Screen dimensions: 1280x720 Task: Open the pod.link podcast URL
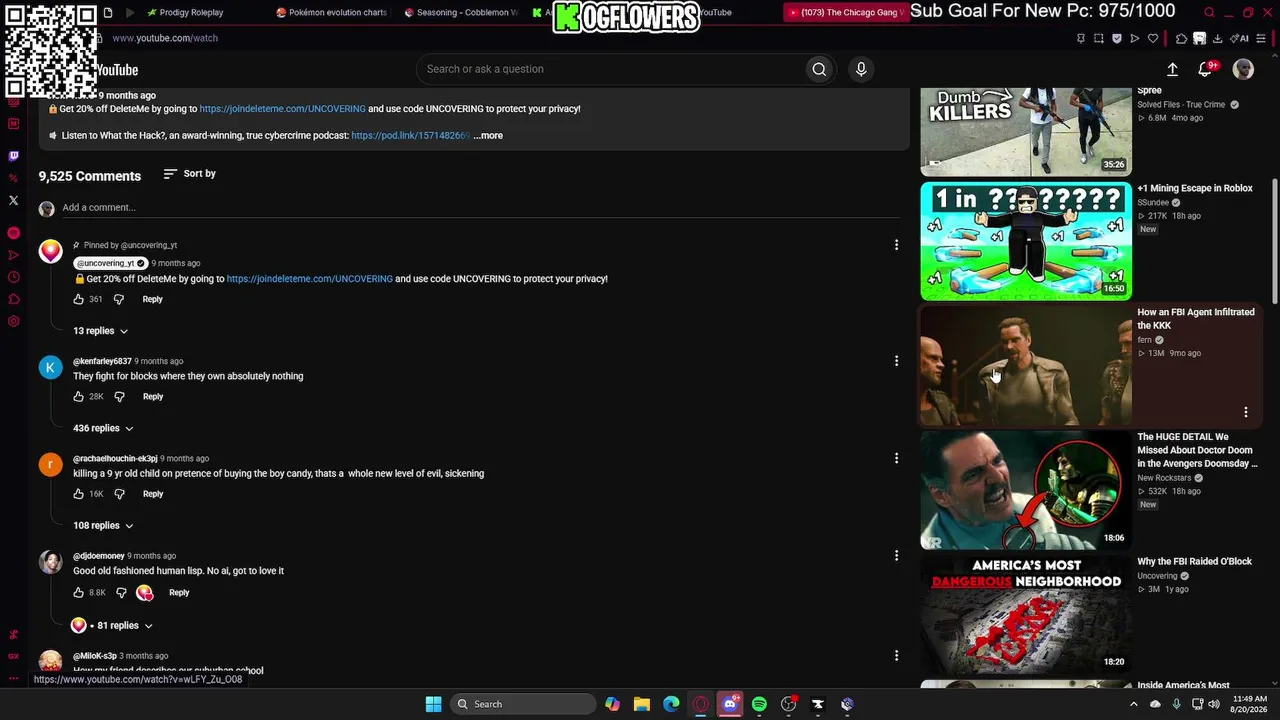(x=411, y=136)
